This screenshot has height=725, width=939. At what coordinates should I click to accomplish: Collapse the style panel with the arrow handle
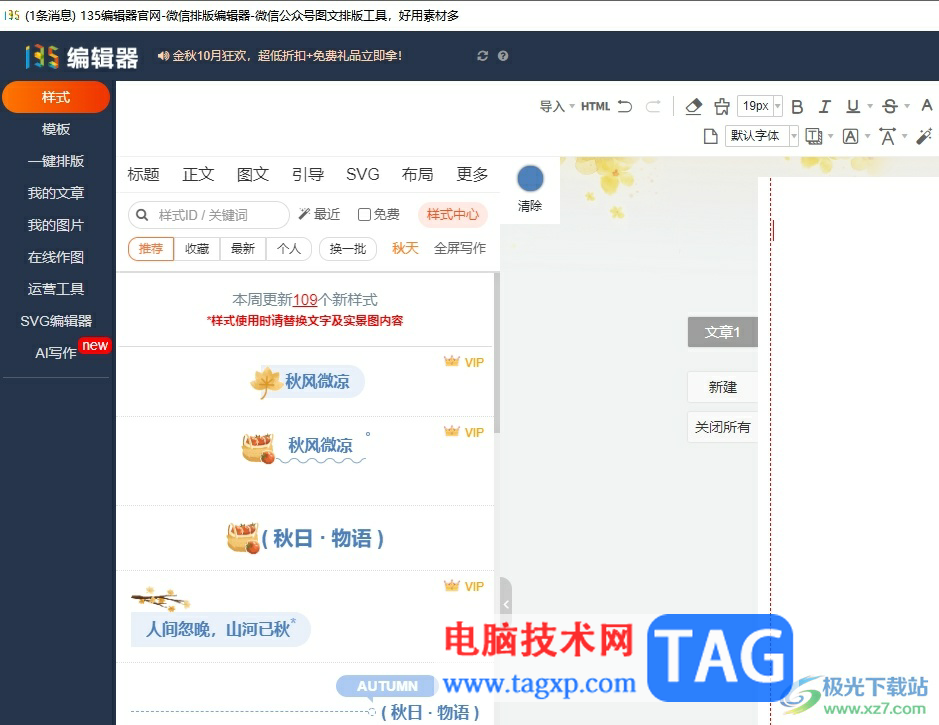pyautogui.click(x=506, y=604)
